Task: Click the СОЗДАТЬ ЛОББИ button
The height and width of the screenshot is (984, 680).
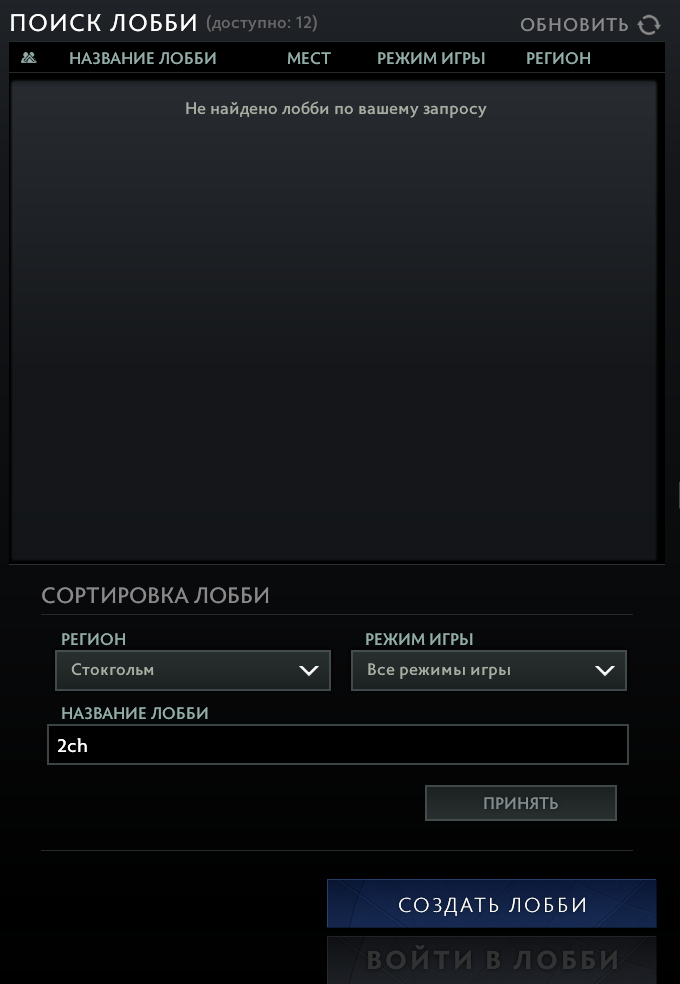Action: [x=492, y=904]
